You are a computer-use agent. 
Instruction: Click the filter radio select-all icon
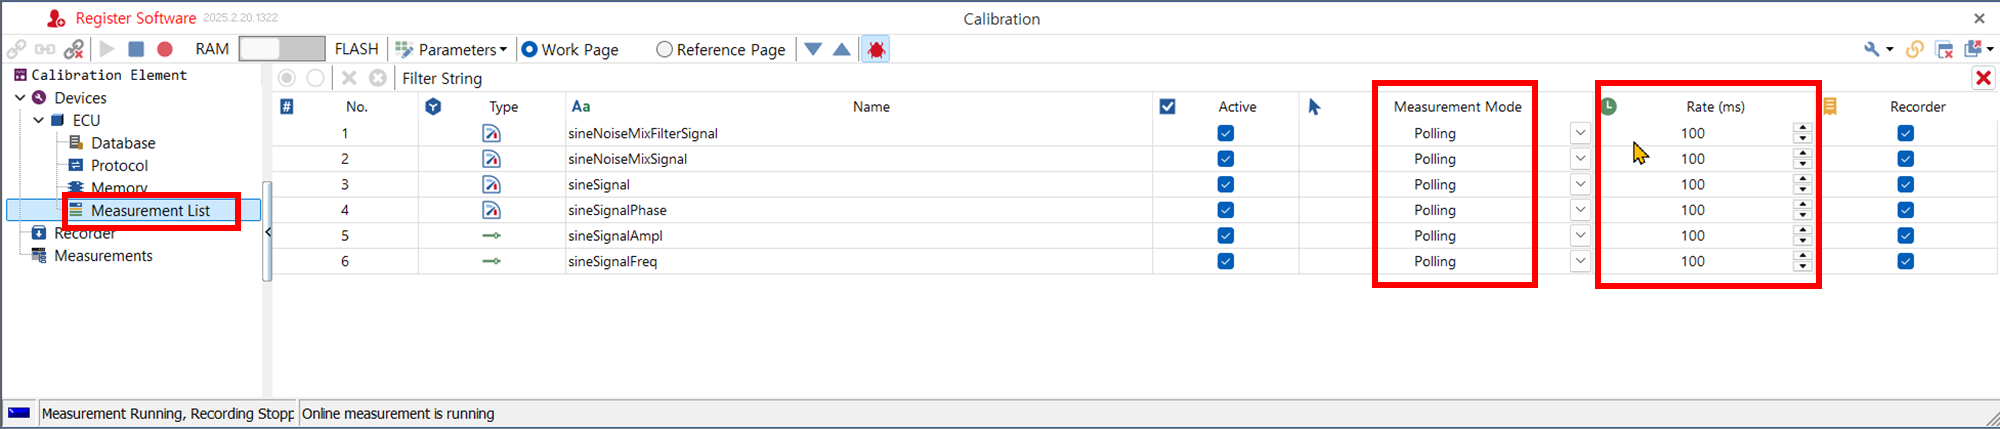[287, 78]
